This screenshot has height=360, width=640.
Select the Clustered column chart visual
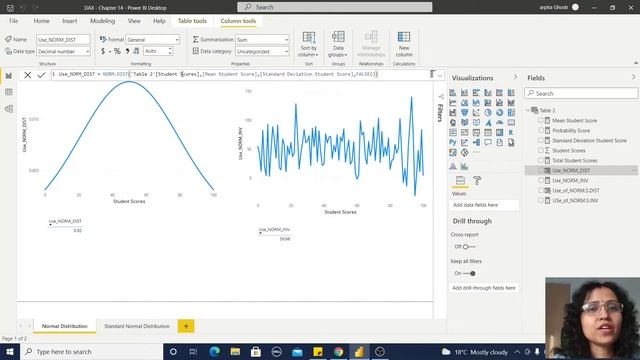[x=488, y=93]
